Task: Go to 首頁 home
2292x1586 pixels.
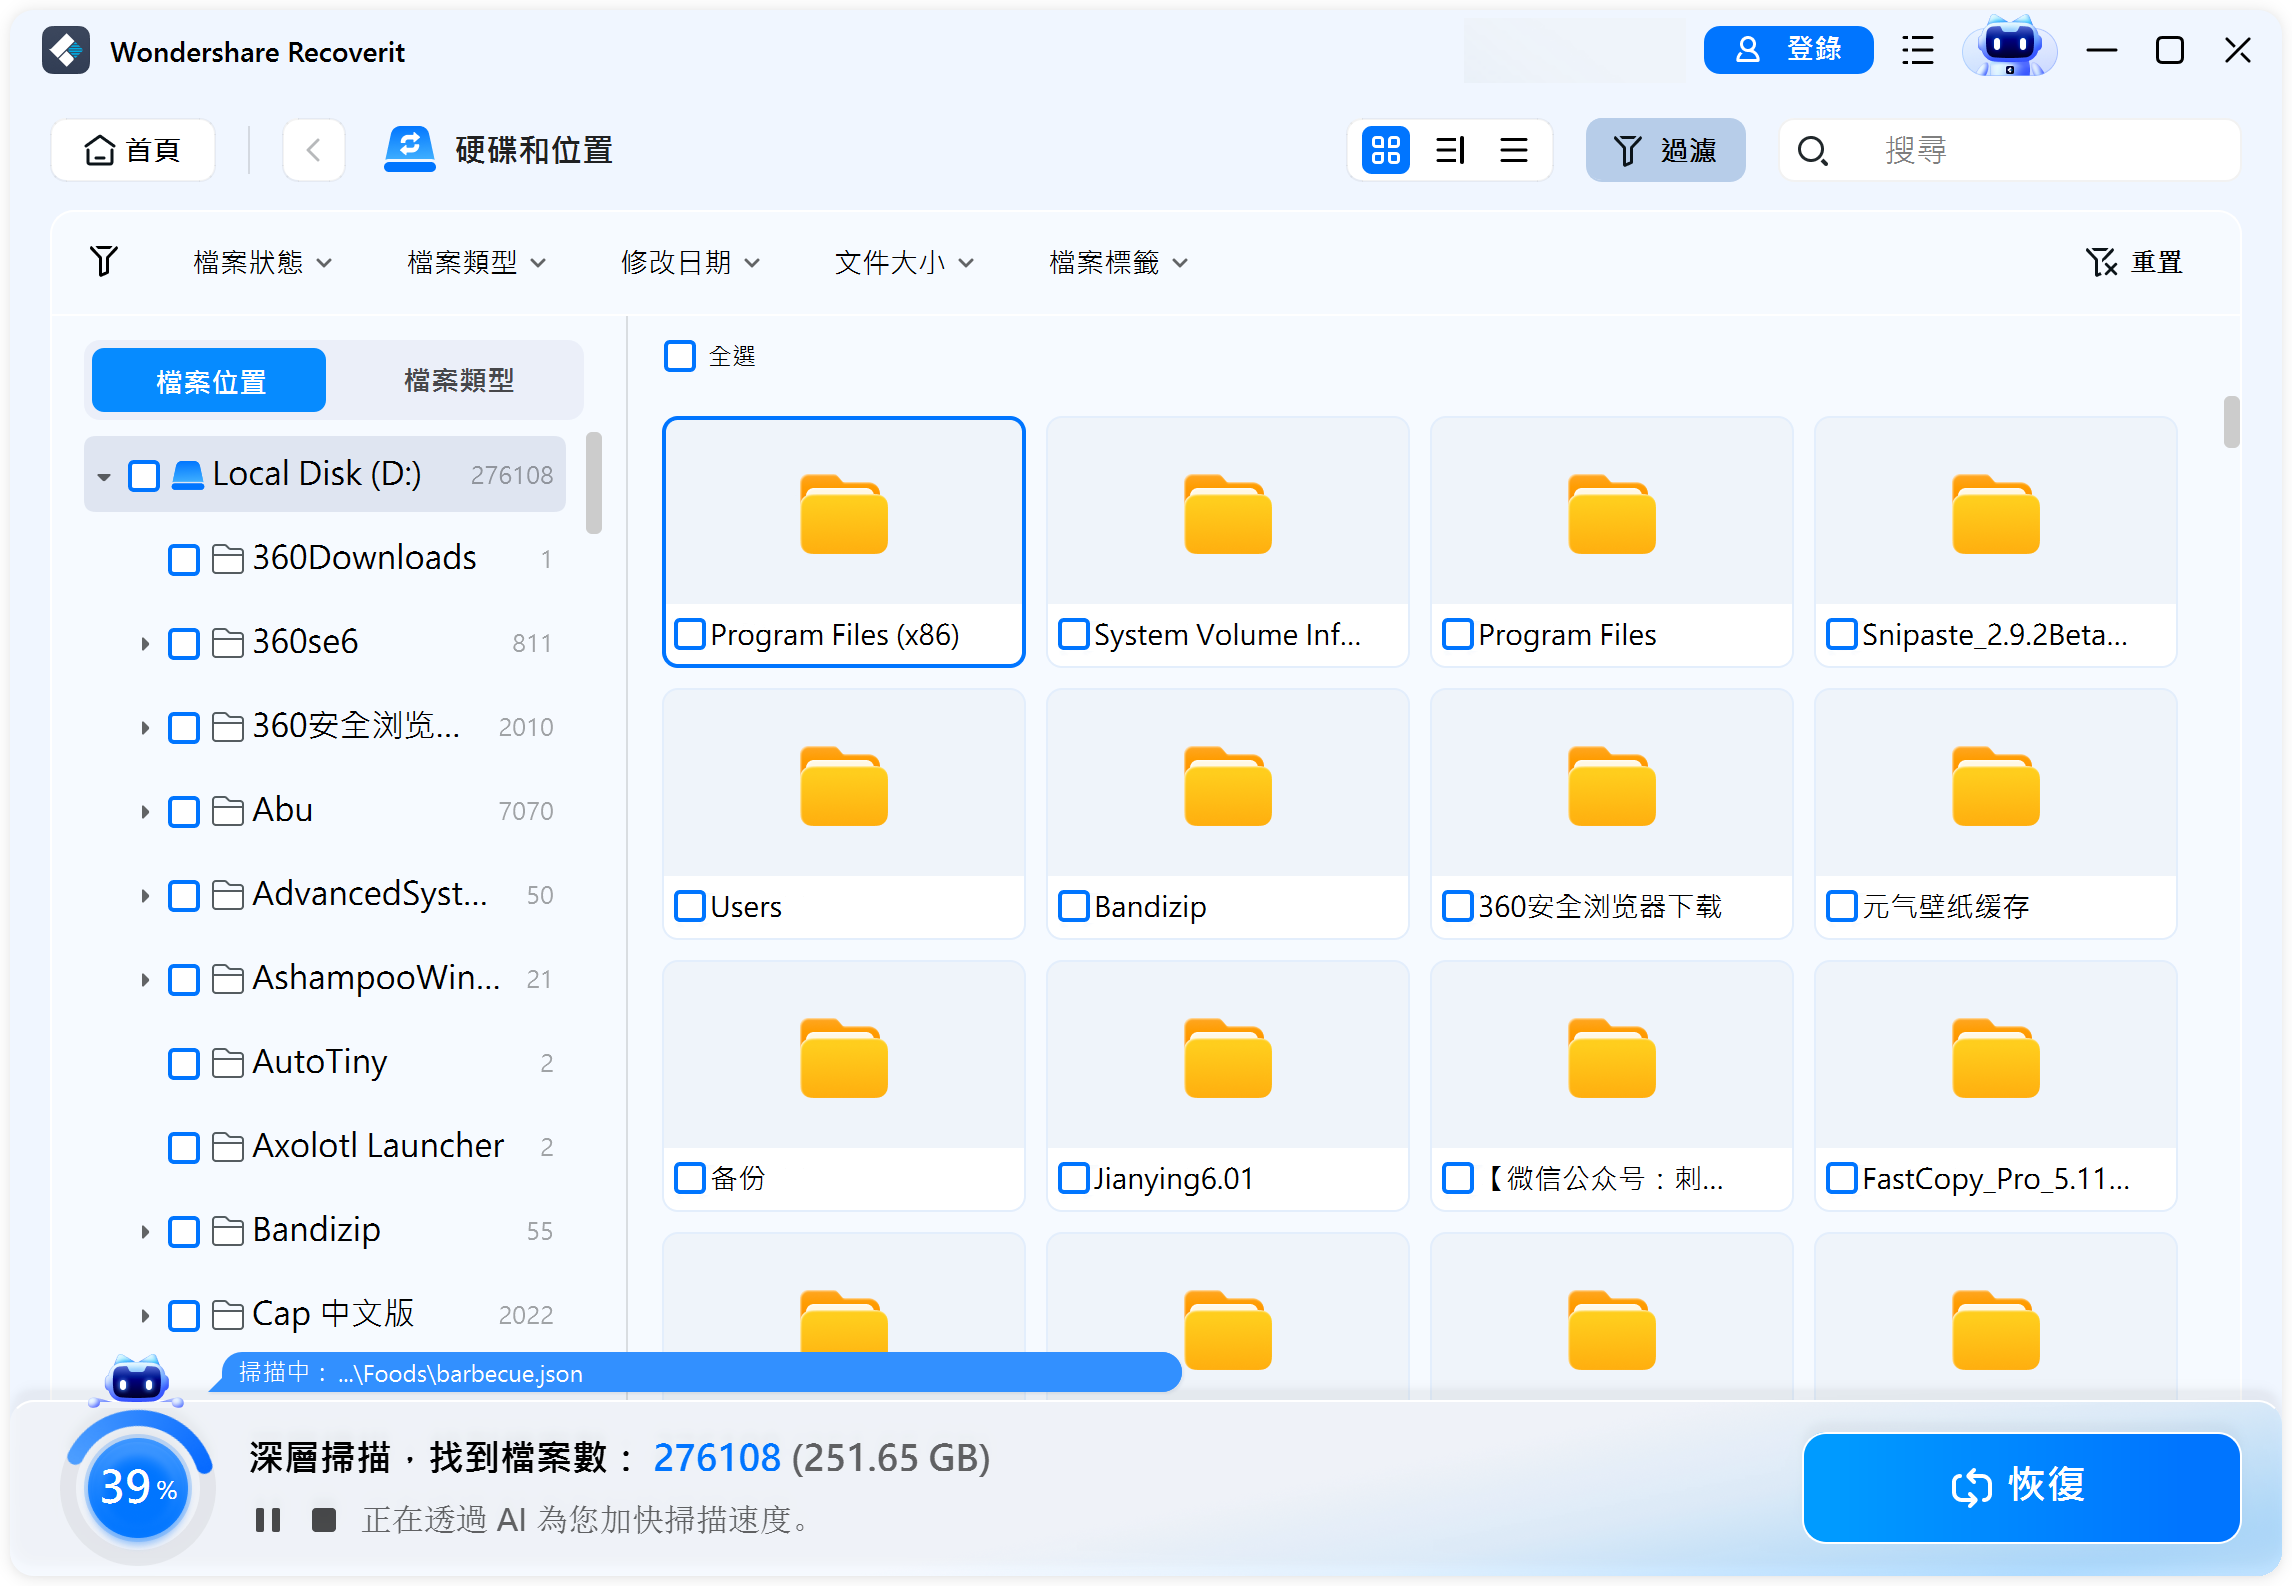Action: point(133,150)
